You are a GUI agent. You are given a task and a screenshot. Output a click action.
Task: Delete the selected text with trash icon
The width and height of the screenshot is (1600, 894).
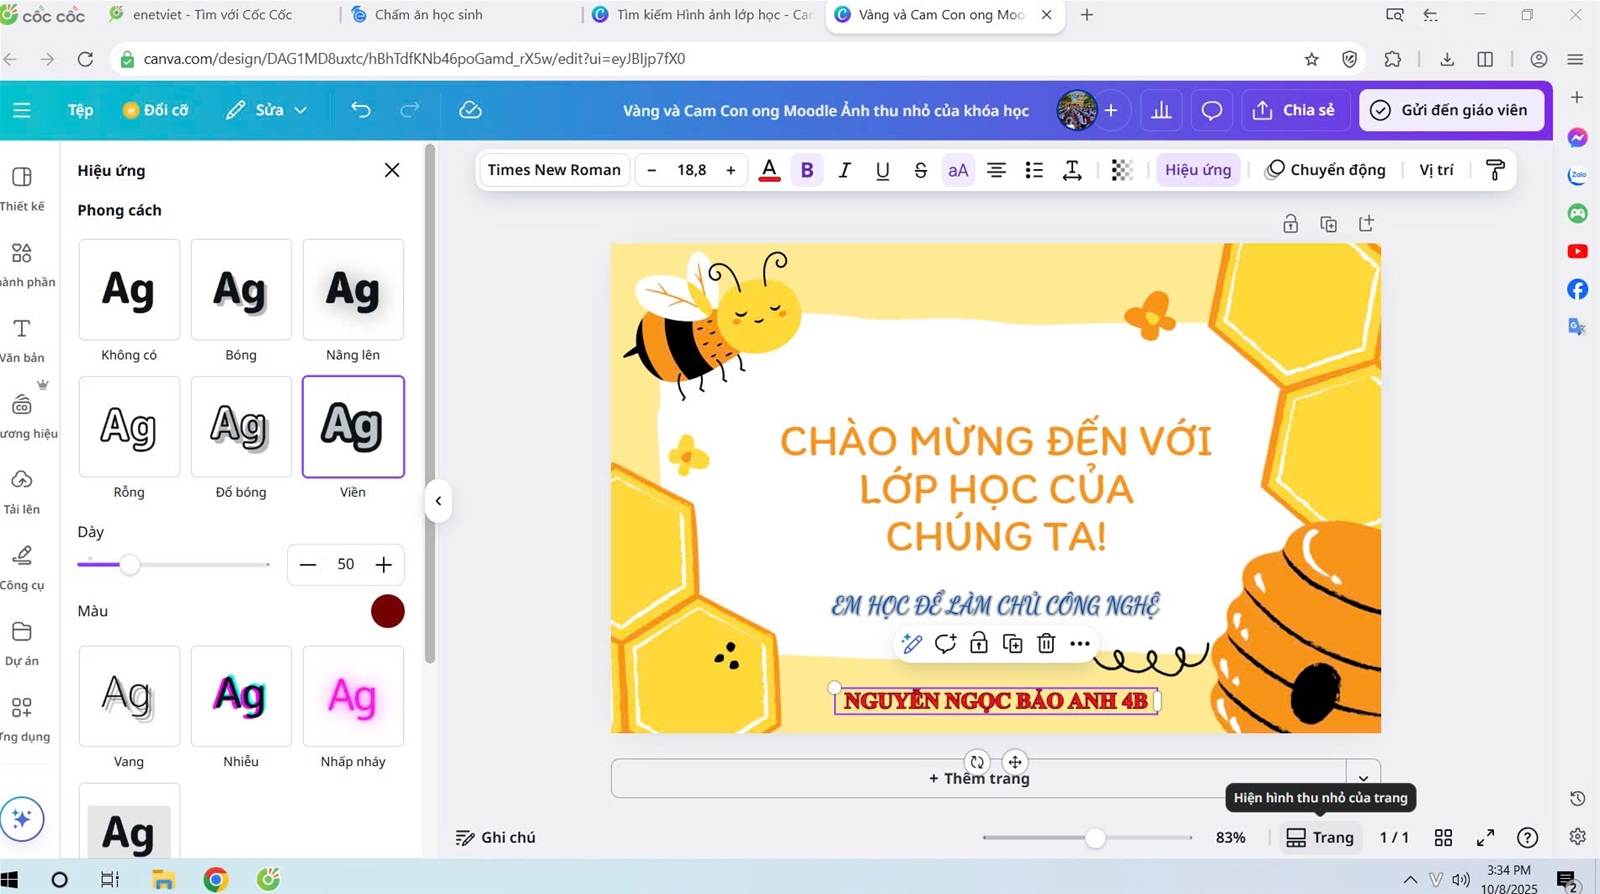[1046, 643]
